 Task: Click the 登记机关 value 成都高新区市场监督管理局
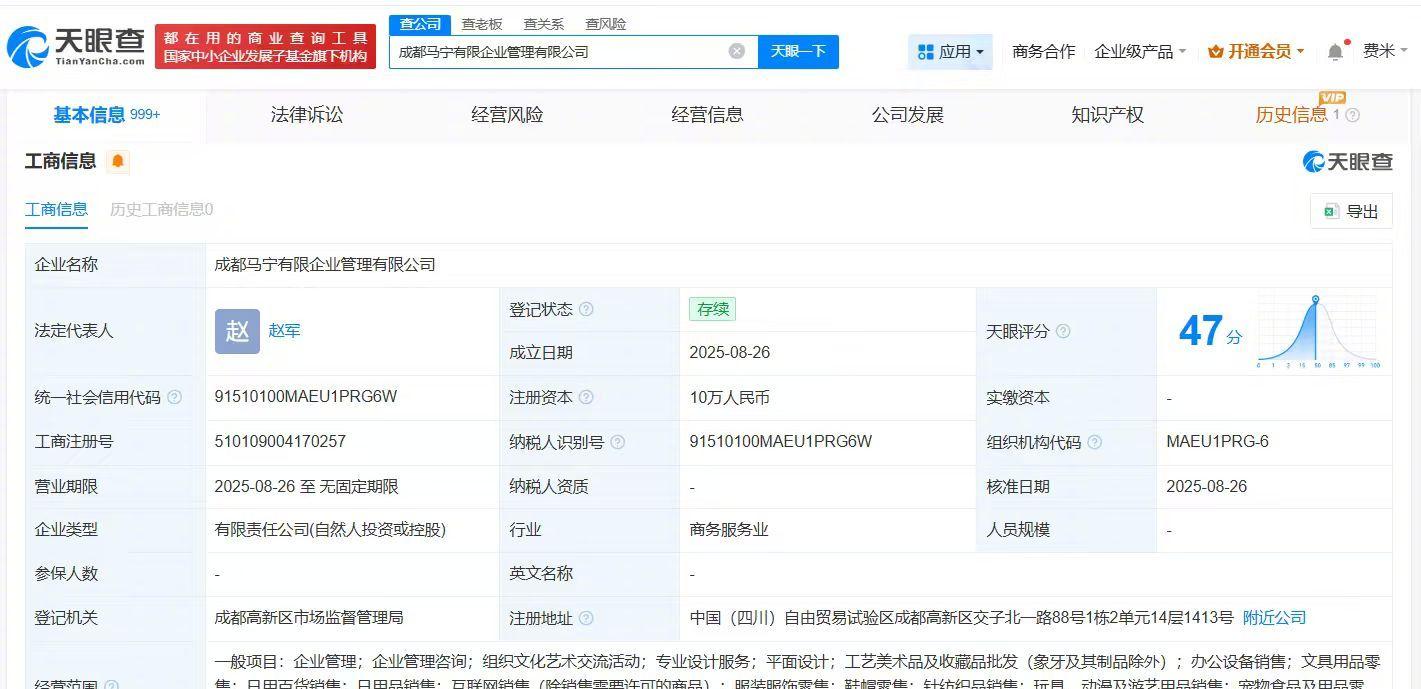[309, 618]
